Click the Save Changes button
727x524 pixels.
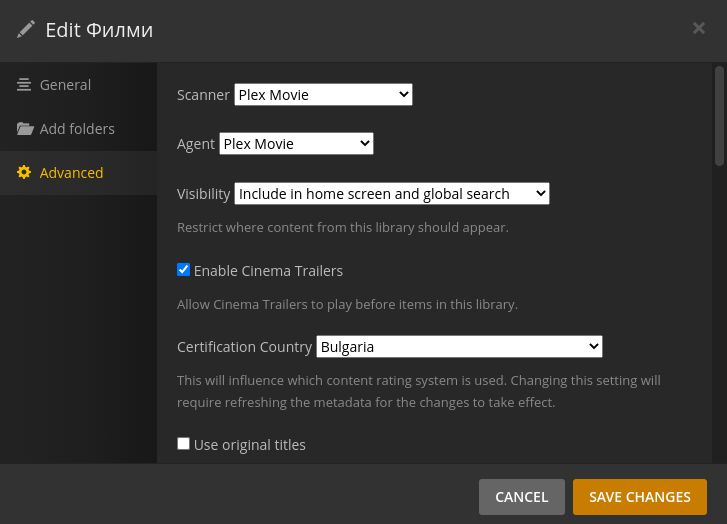coord(639,497)
